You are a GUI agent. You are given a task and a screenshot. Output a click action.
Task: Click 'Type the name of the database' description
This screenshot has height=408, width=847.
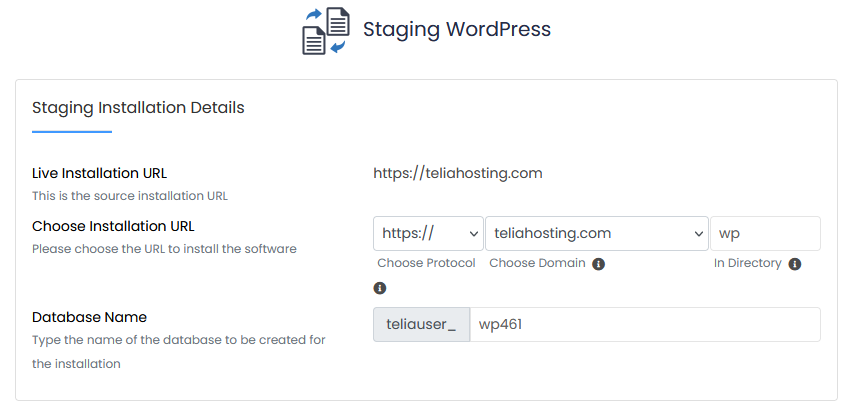(x=179, y=352)
